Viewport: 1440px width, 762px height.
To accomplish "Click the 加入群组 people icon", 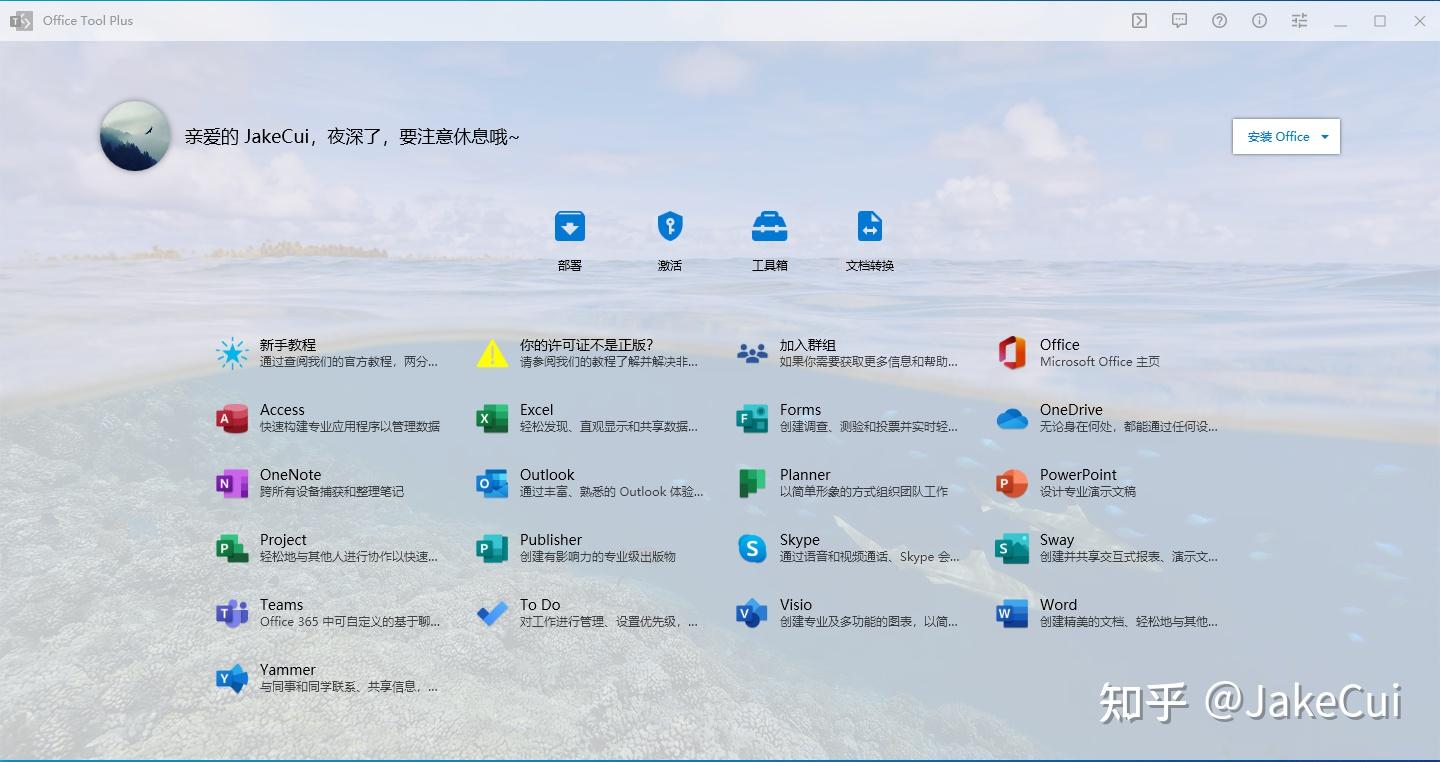I will (x=752, y=353).
